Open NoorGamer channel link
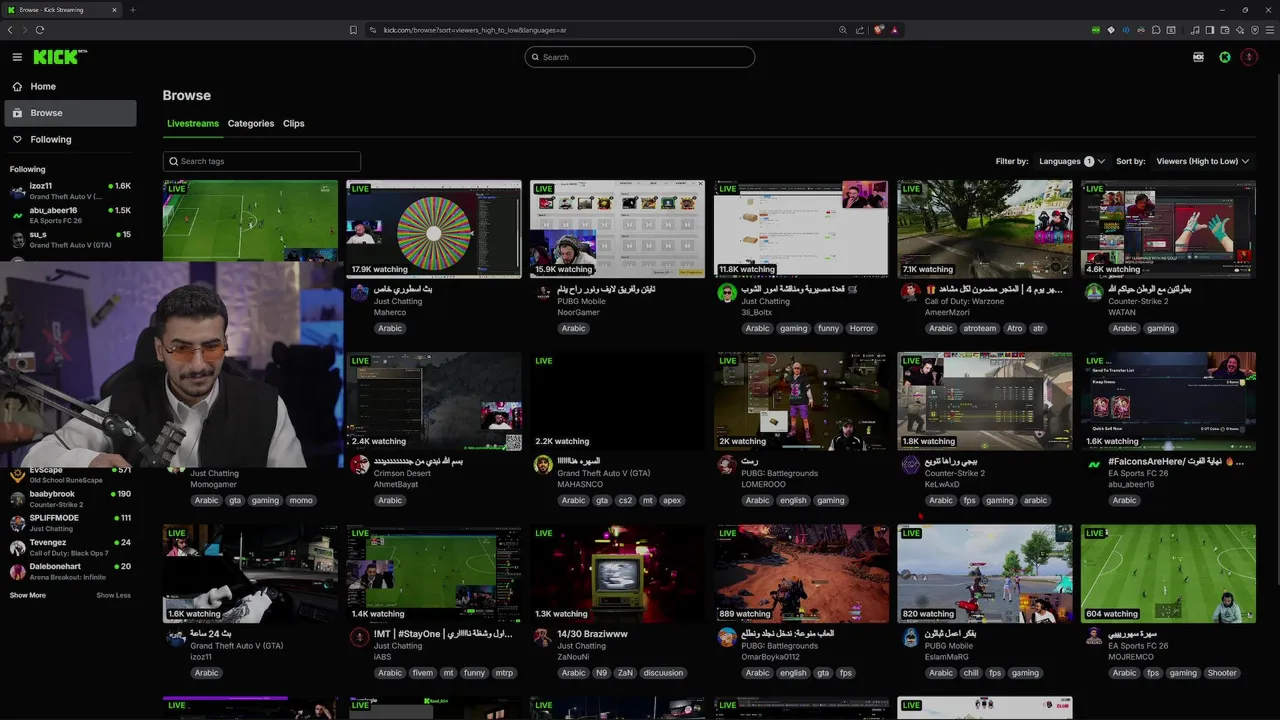 click(x=579, y=312)
